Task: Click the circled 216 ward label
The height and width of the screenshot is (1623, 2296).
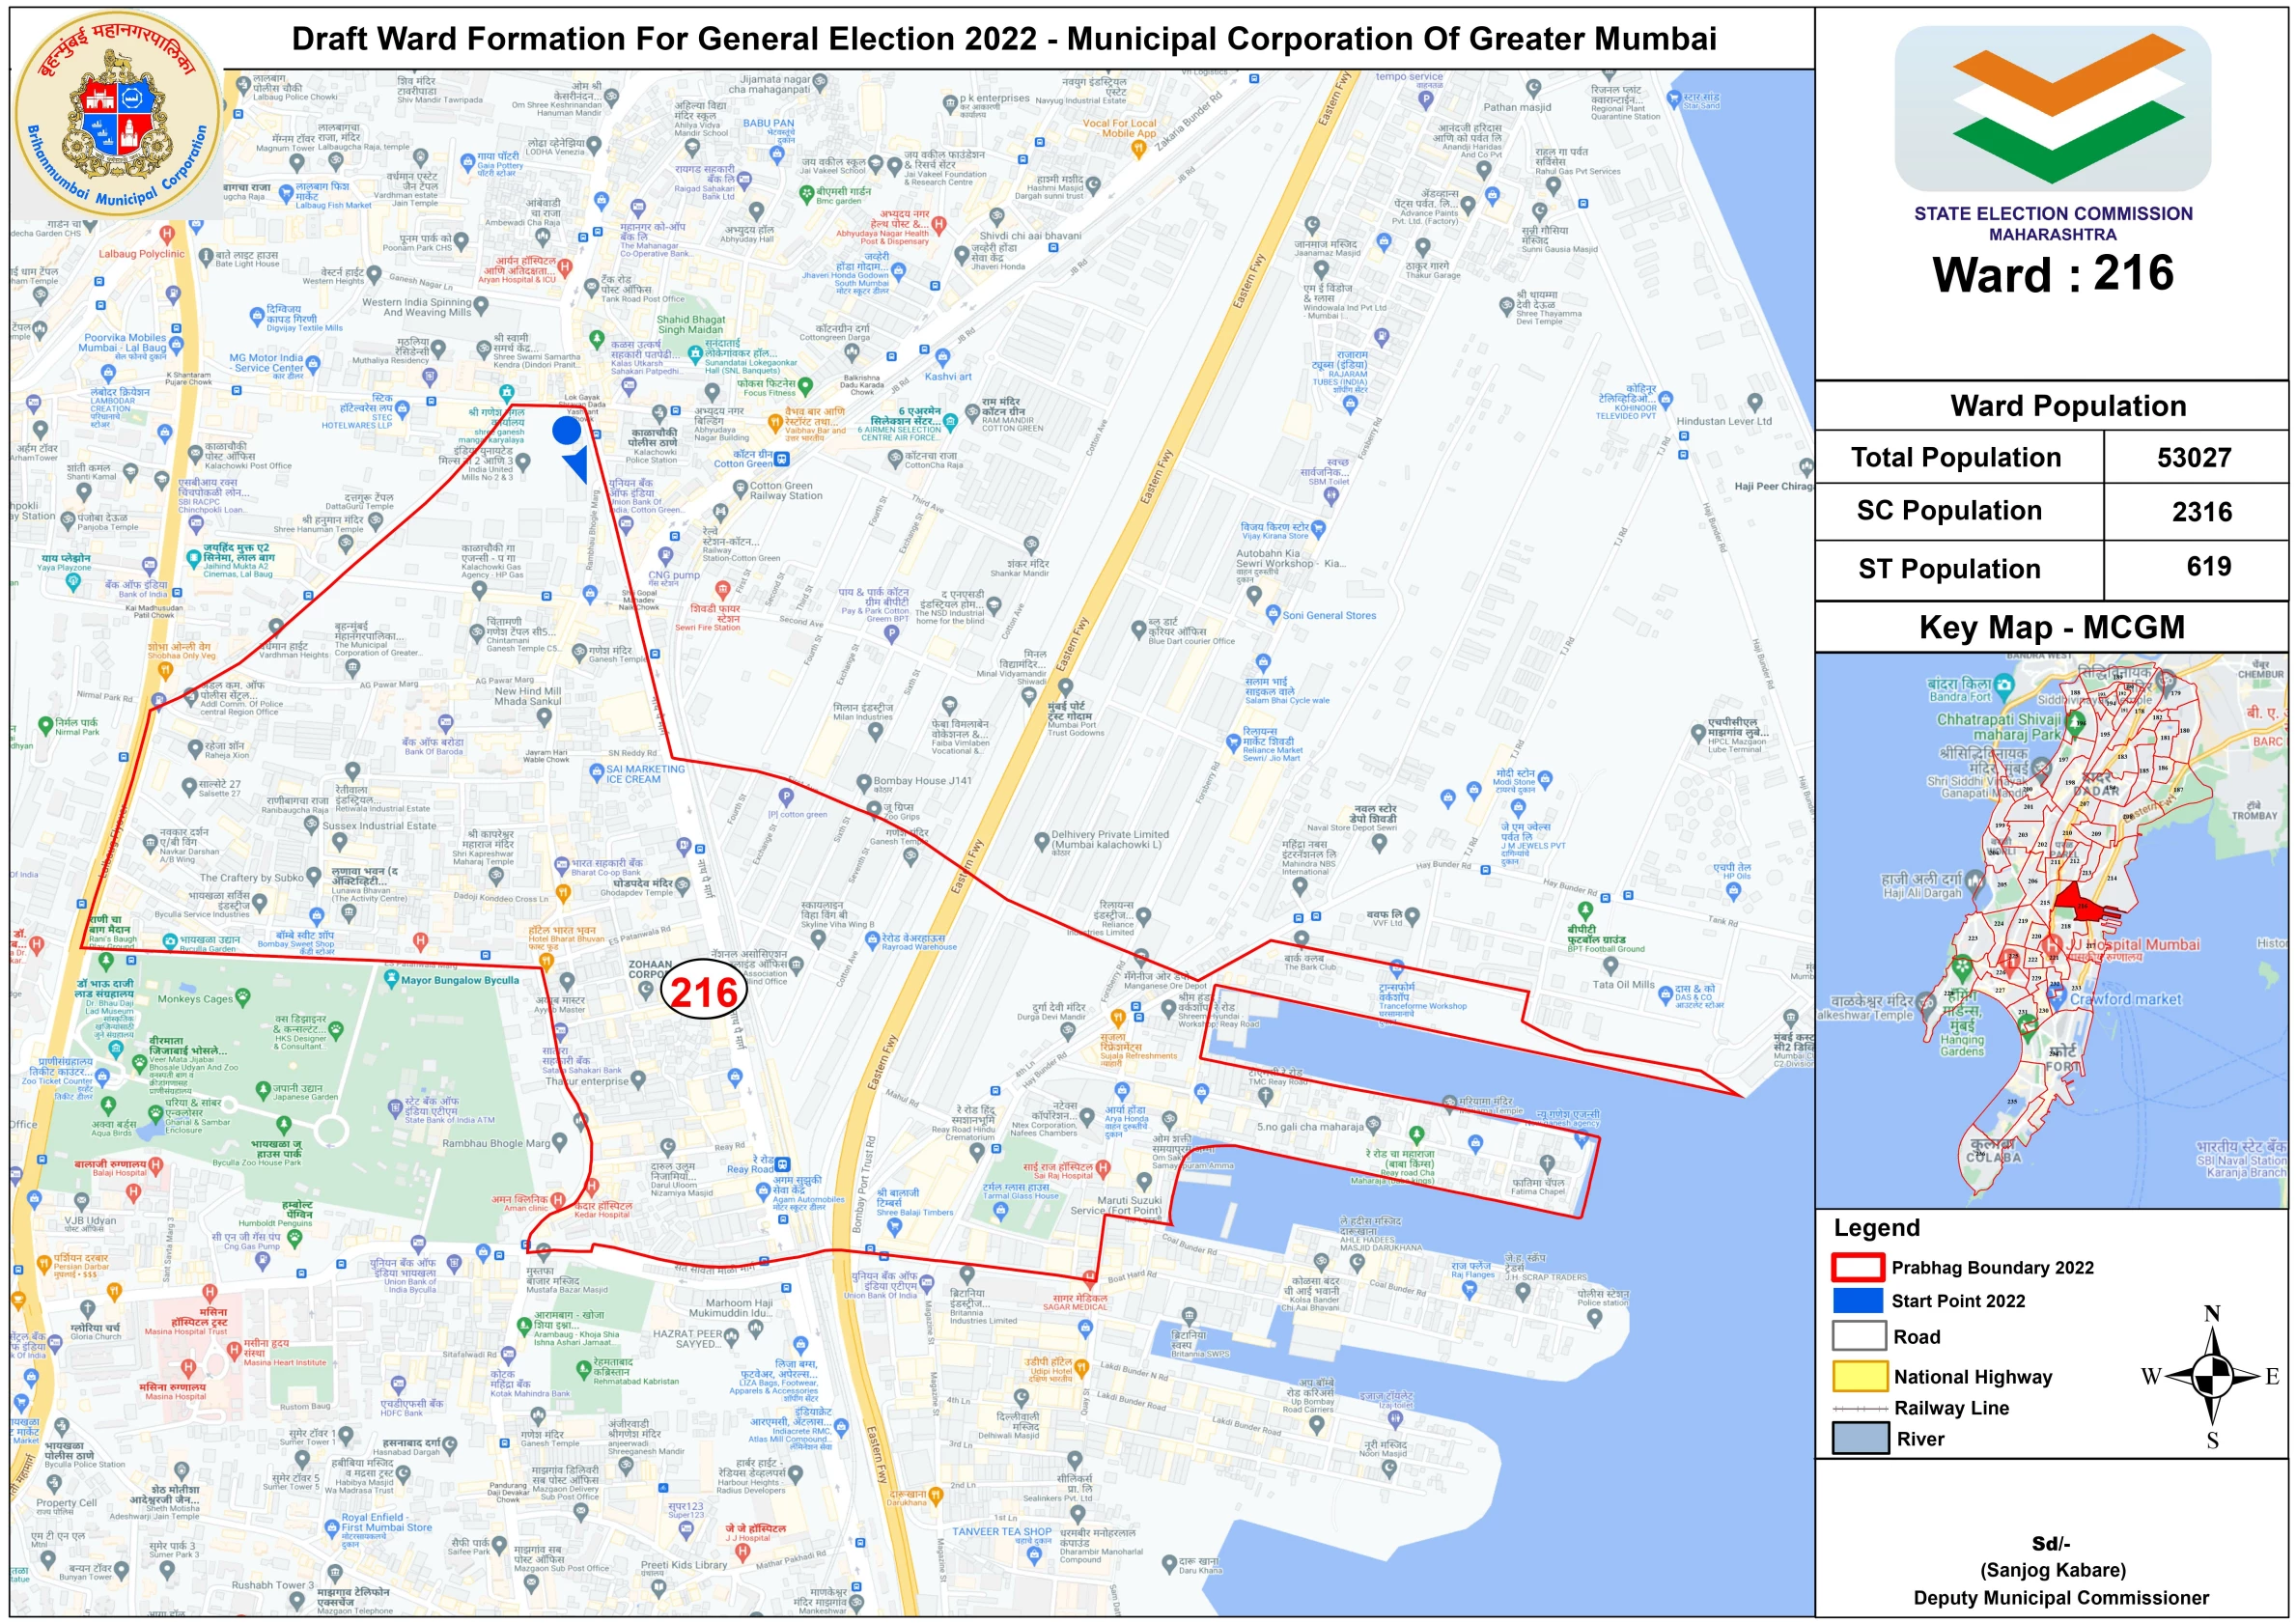Action: tap(704, 991)
